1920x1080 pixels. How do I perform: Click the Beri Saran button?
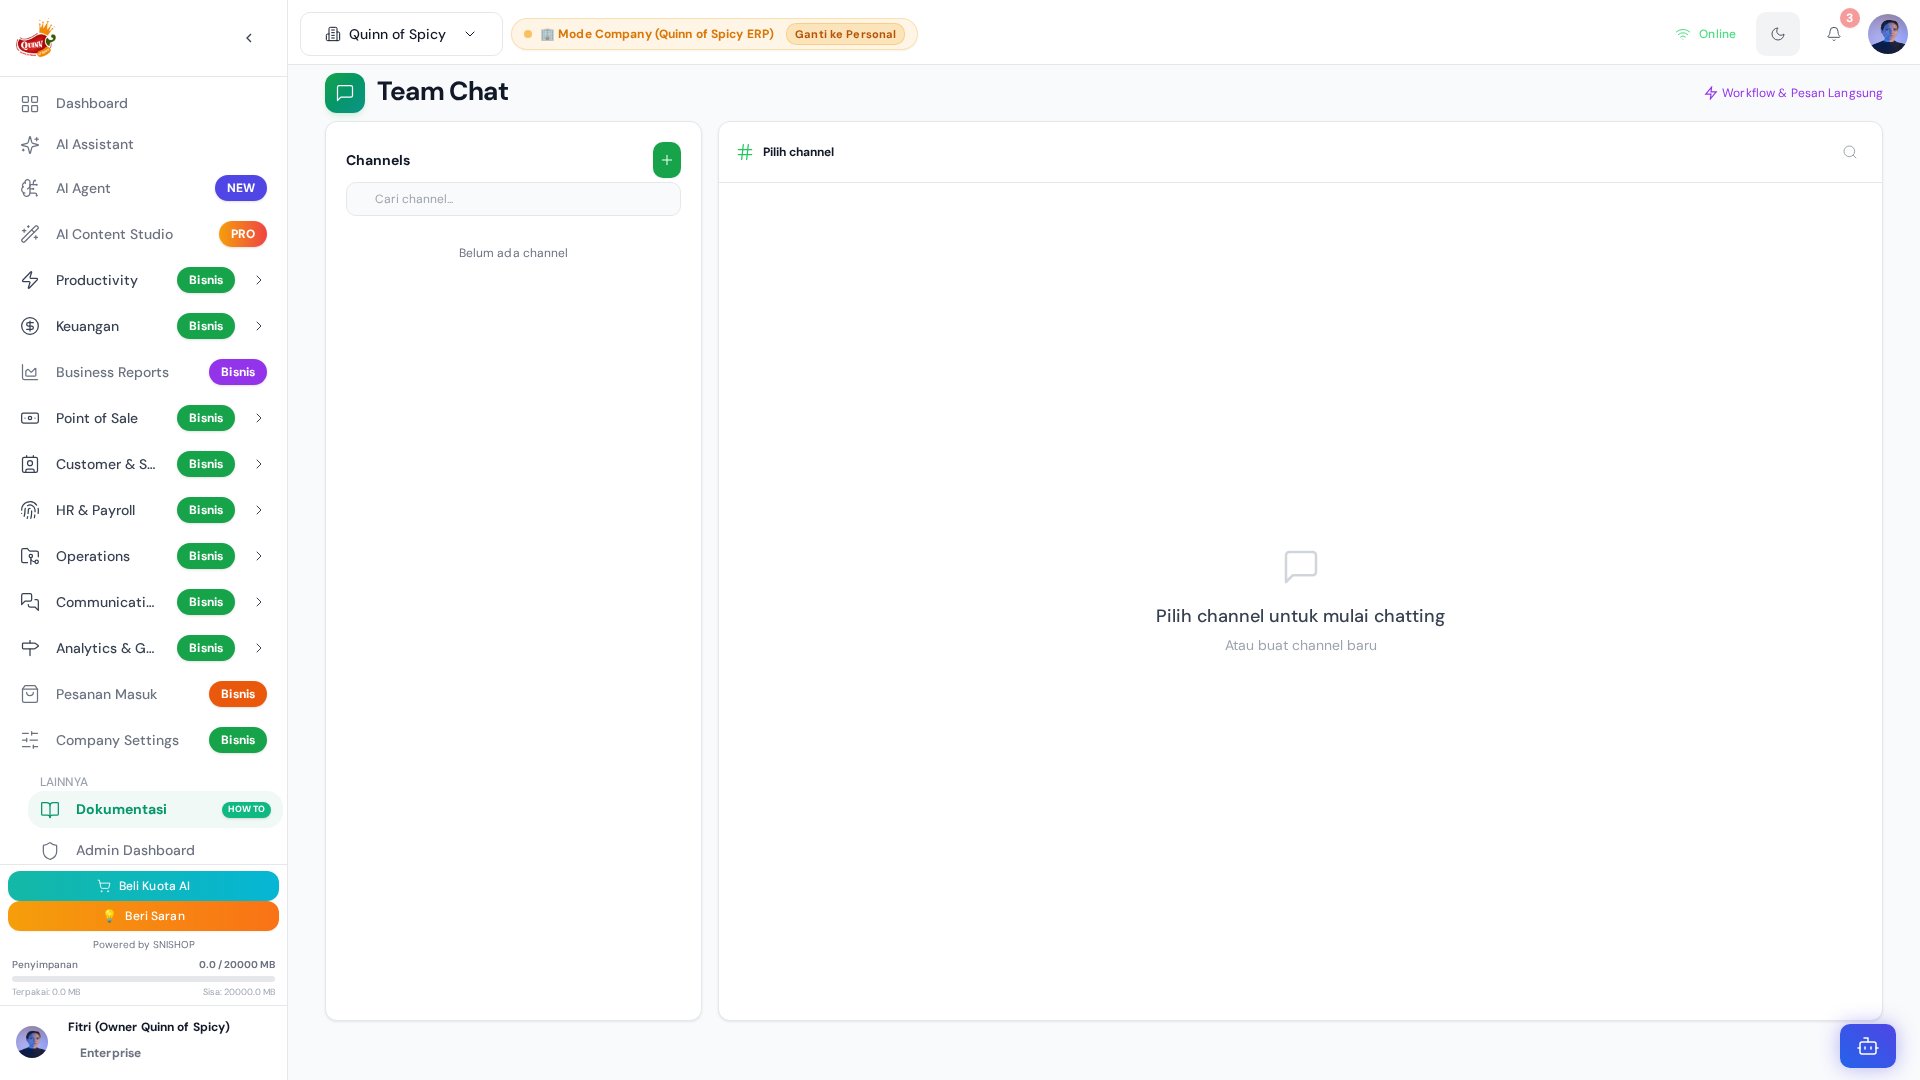(x=143, y=916)
